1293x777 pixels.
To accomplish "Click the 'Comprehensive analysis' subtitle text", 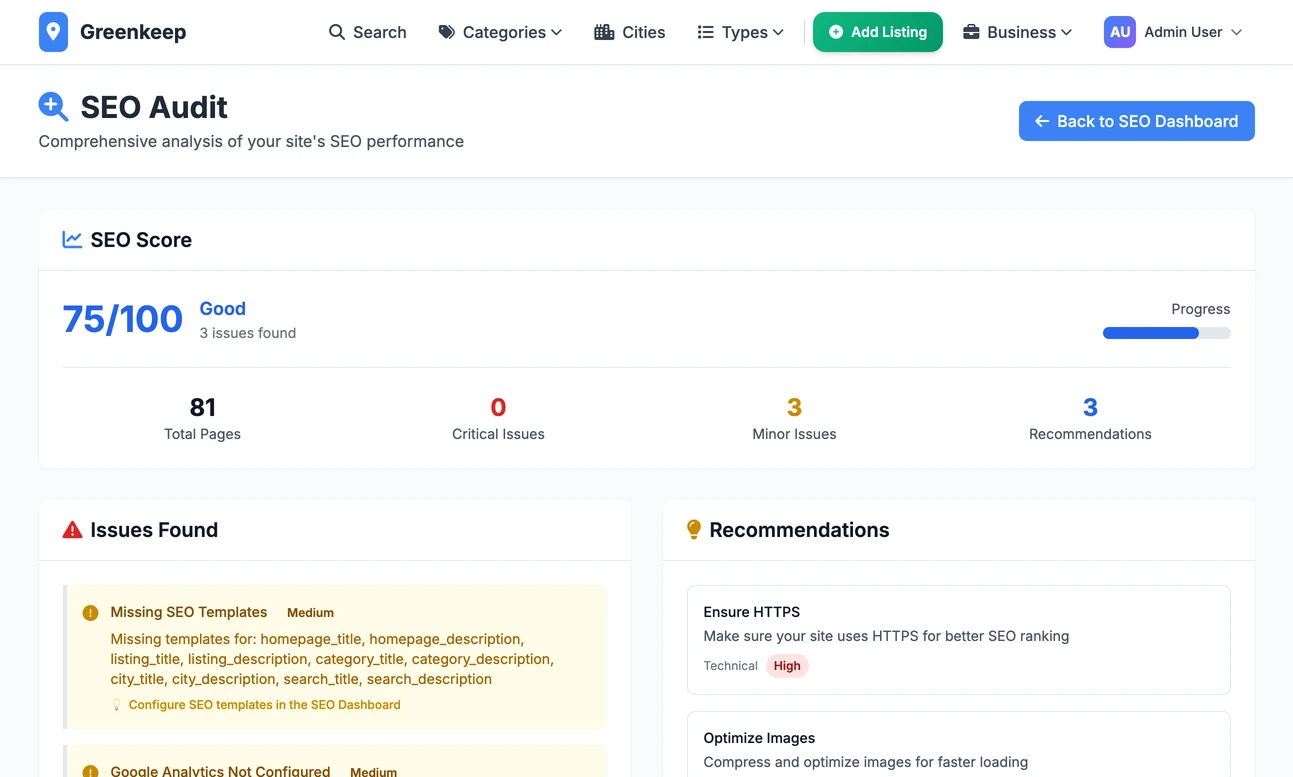I will coord(251,141).
